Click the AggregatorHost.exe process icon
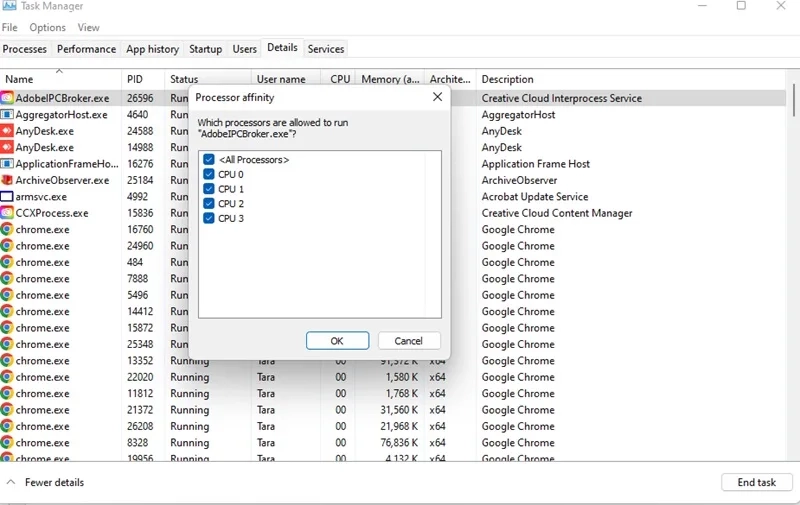 click(x=7, y=115)
